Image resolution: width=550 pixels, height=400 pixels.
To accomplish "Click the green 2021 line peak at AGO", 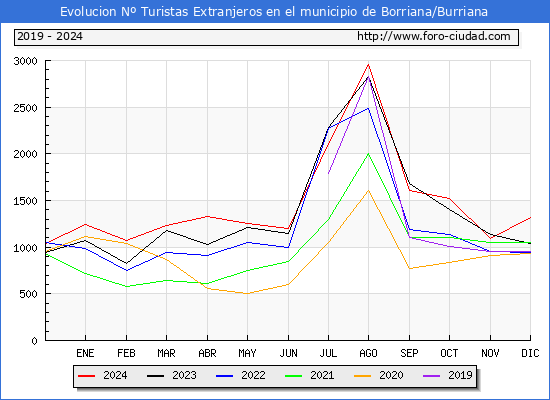I will click(368, 154).
